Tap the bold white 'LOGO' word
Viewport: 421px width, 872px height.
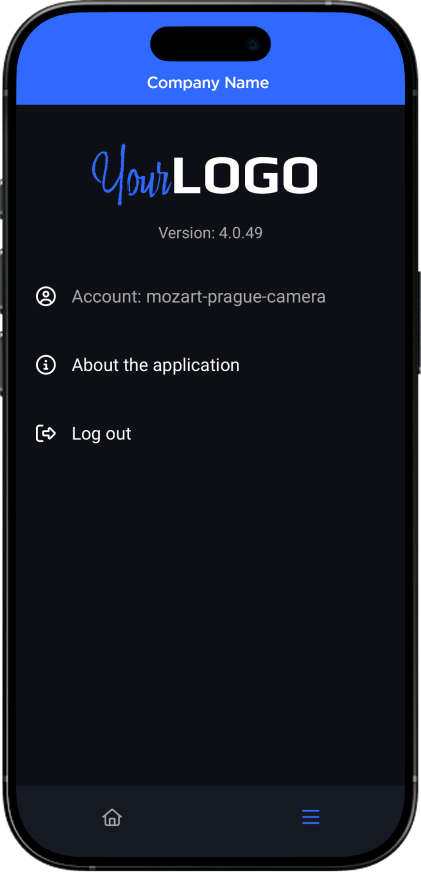245,176
